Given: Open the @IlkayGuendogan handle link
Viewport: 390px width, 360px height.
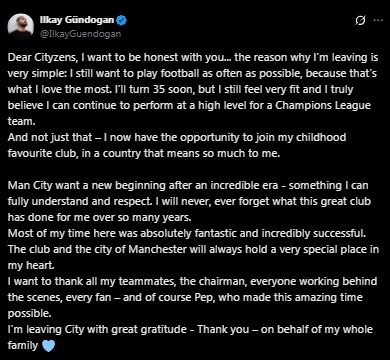Looking at the screenshot, I should (80, 34).
